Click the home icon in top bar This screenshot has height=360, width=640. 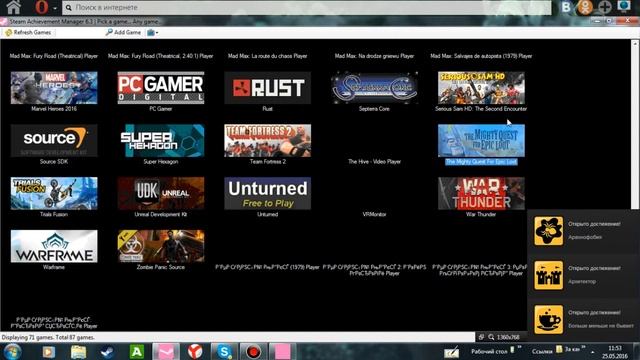point(13,7)
